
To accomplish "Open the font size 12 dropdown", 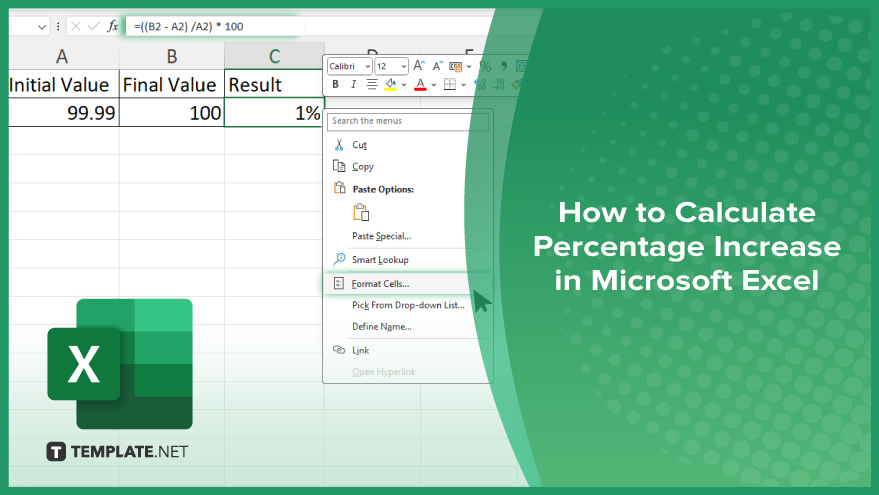I will pyautogui.click(x=404, y=67).
